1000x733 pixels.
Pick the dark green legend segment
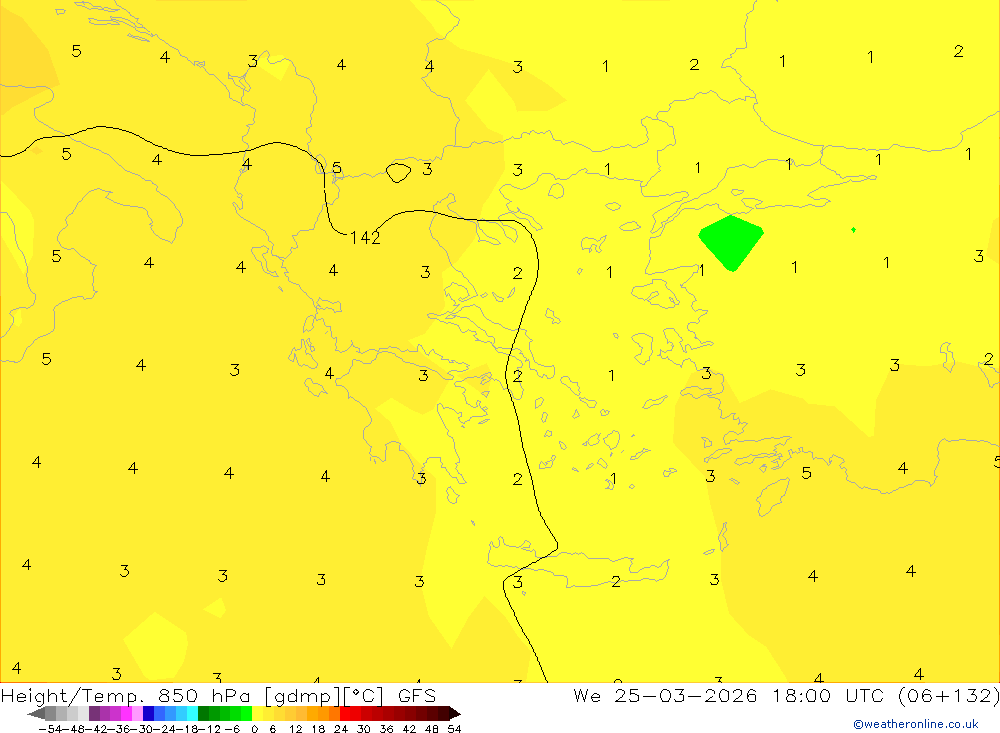pyautogui.click(x=203, y=713)
